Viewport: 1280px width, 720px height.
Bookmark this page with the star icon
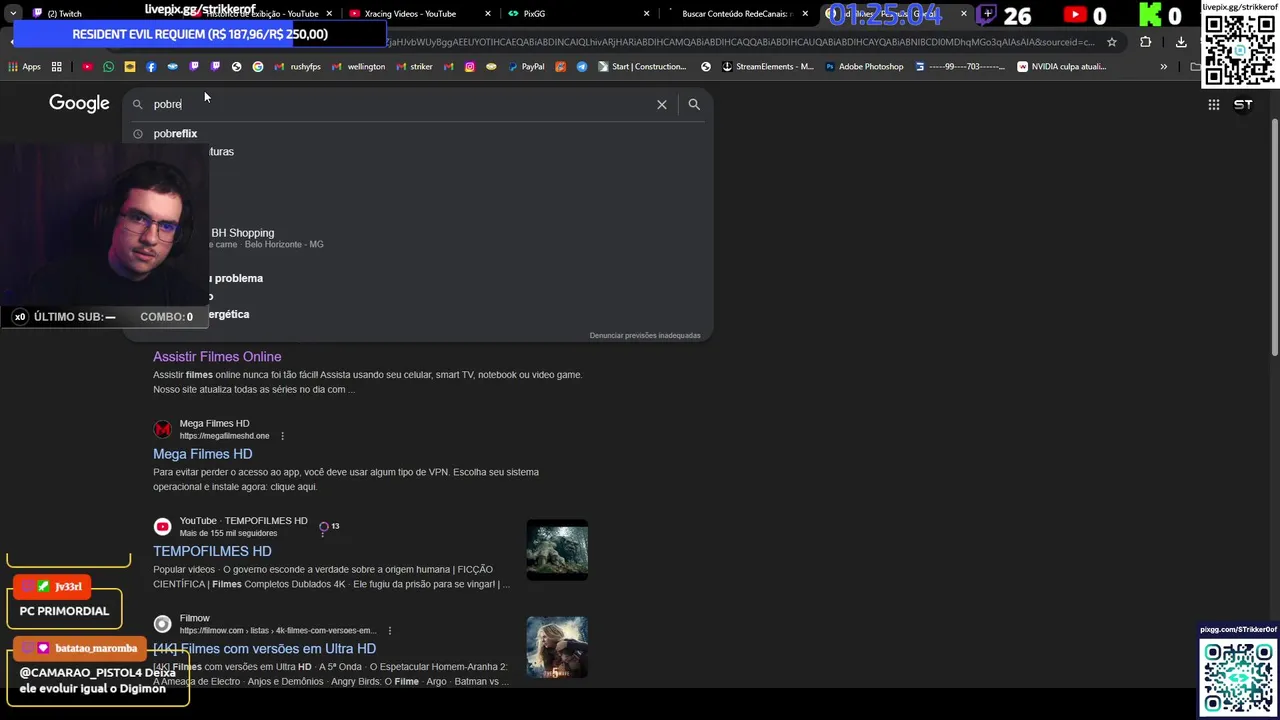coord(1111,42)
